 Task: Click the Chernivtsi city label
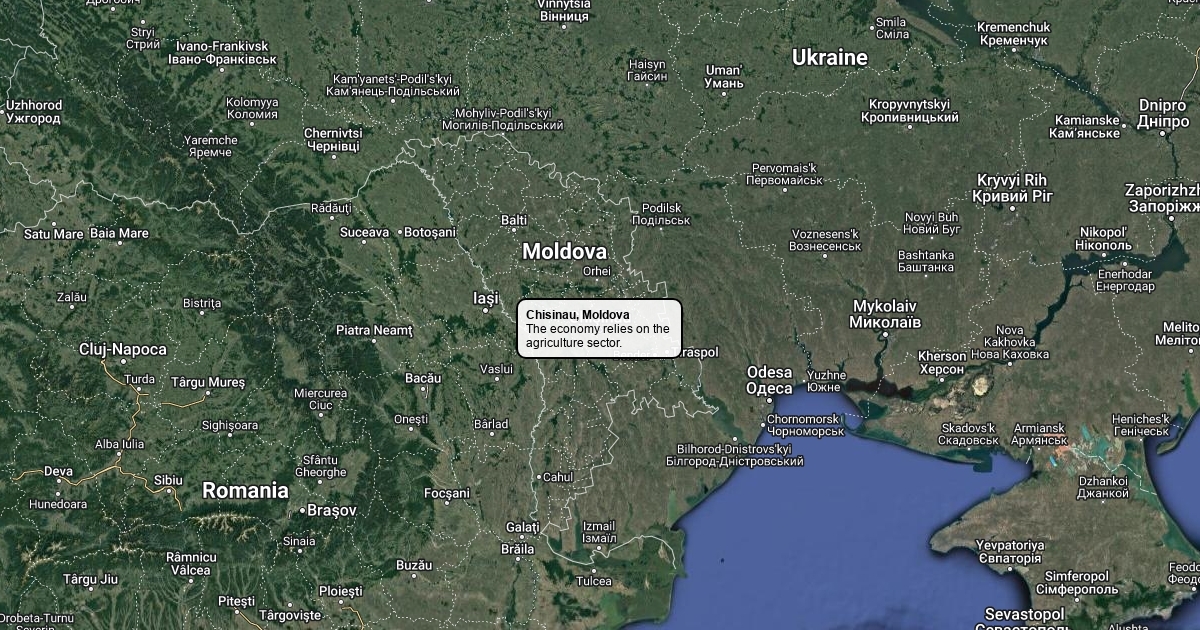click(333, 139)
